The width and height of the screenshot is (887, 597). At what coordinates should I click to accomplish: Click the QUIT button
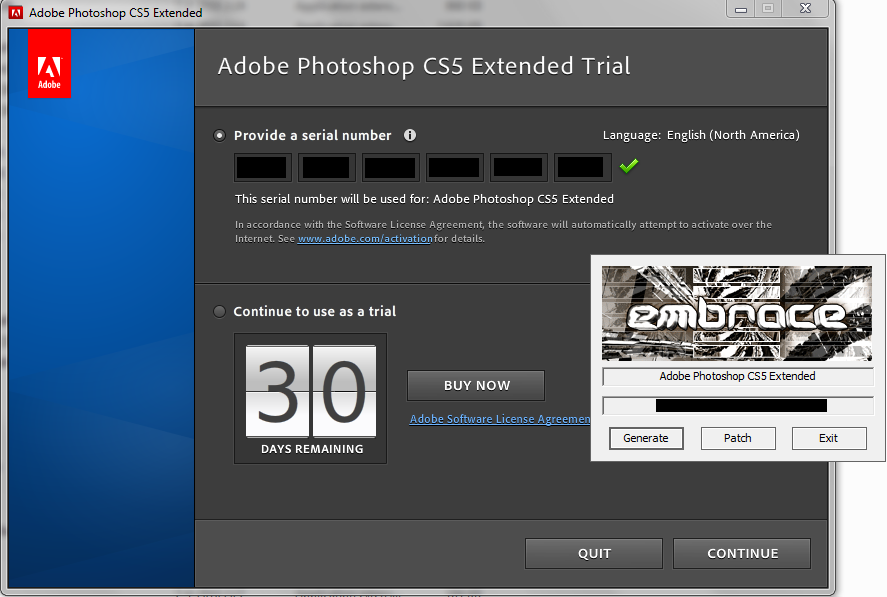(x=594, y=553)
